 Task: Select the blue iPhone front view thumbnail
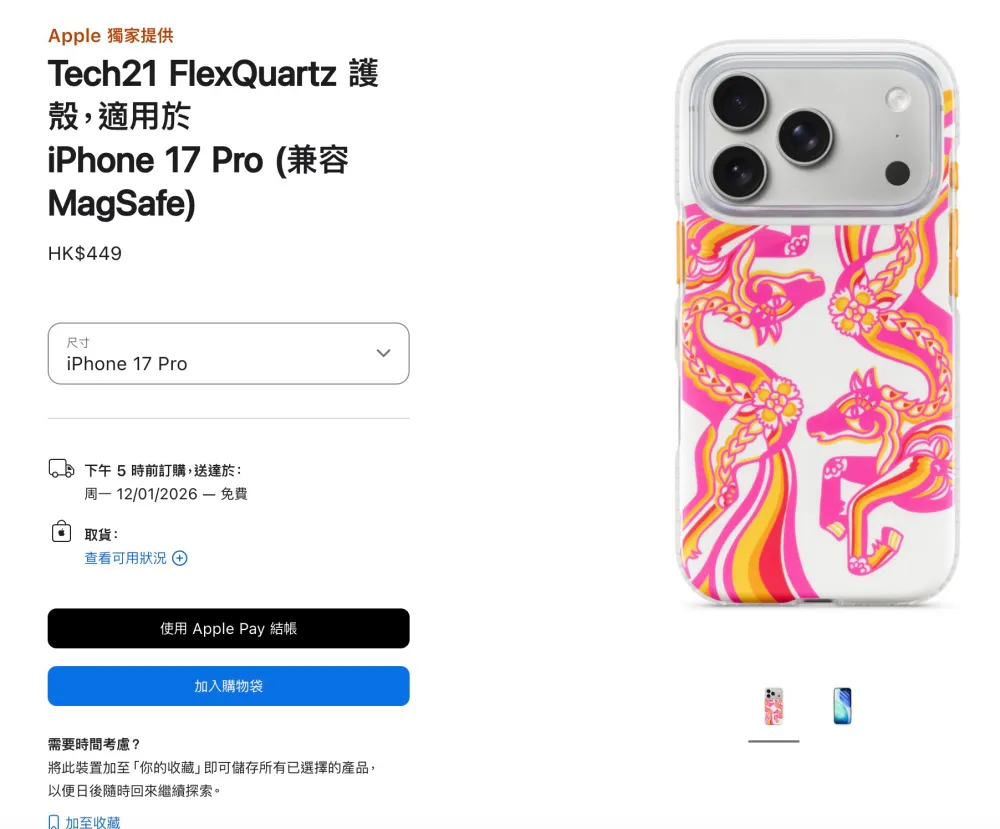(842, 706)
